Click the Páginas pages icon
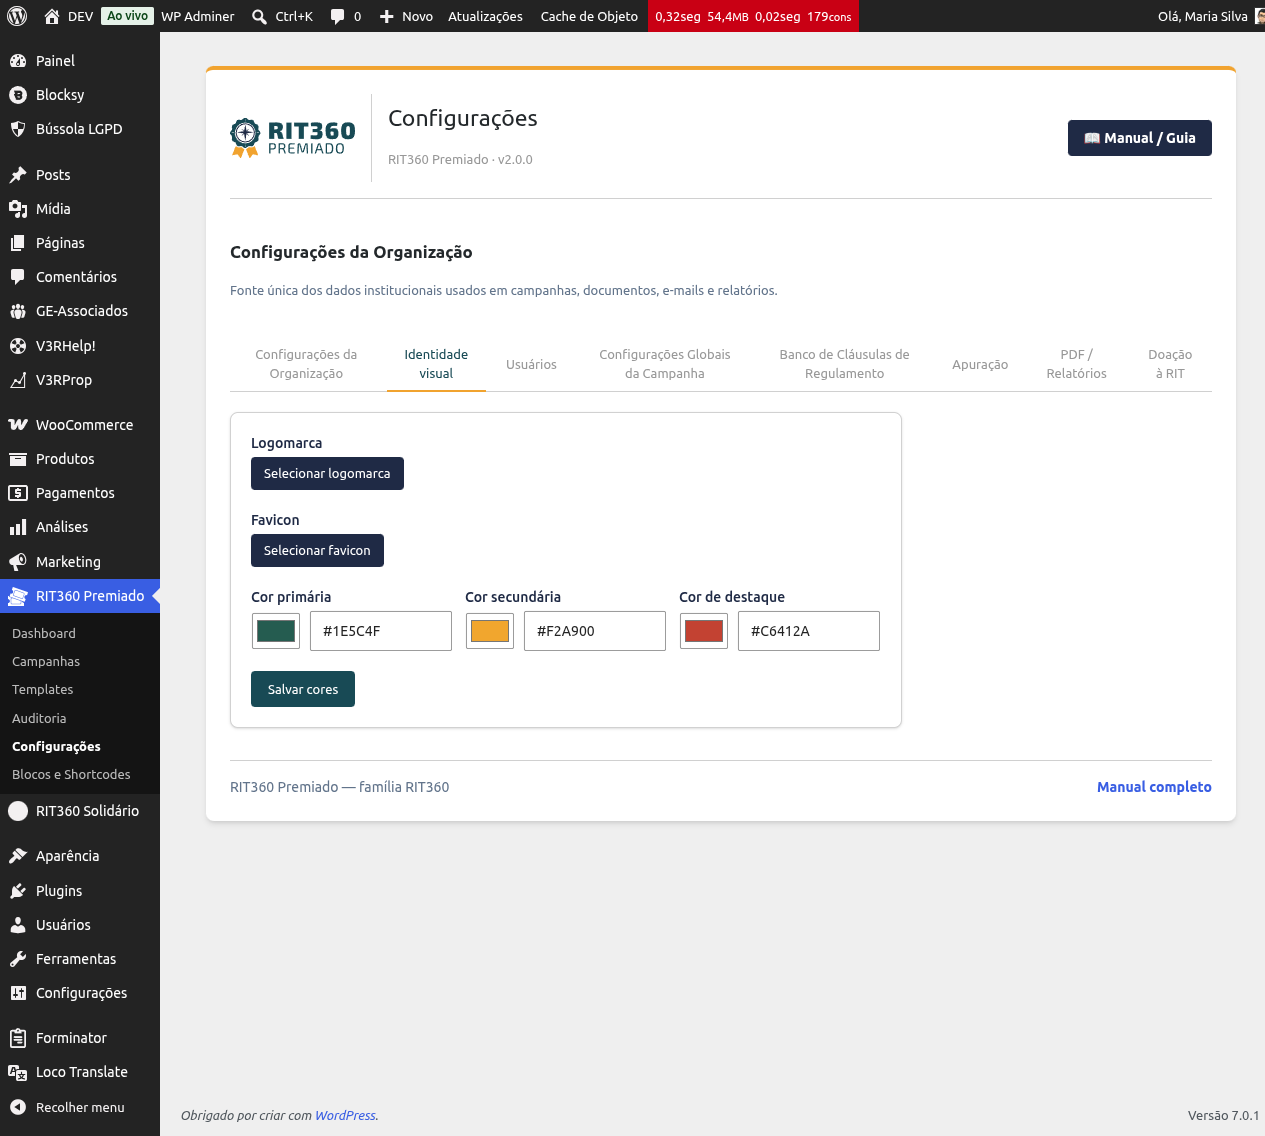This screenshot has width=1265, height=1136. (x=18, y=243)
